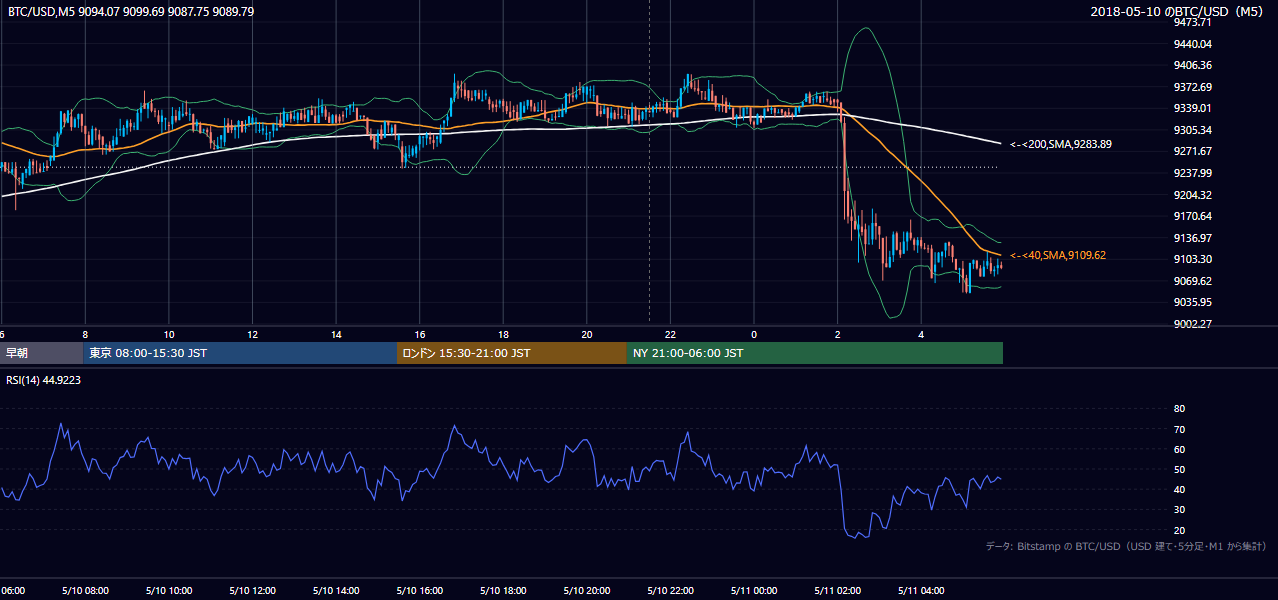Screen dimensions: 1278x600
Task: Click the RSI(14) 44.9223 indicator label
Action: (x=44, y=380)
